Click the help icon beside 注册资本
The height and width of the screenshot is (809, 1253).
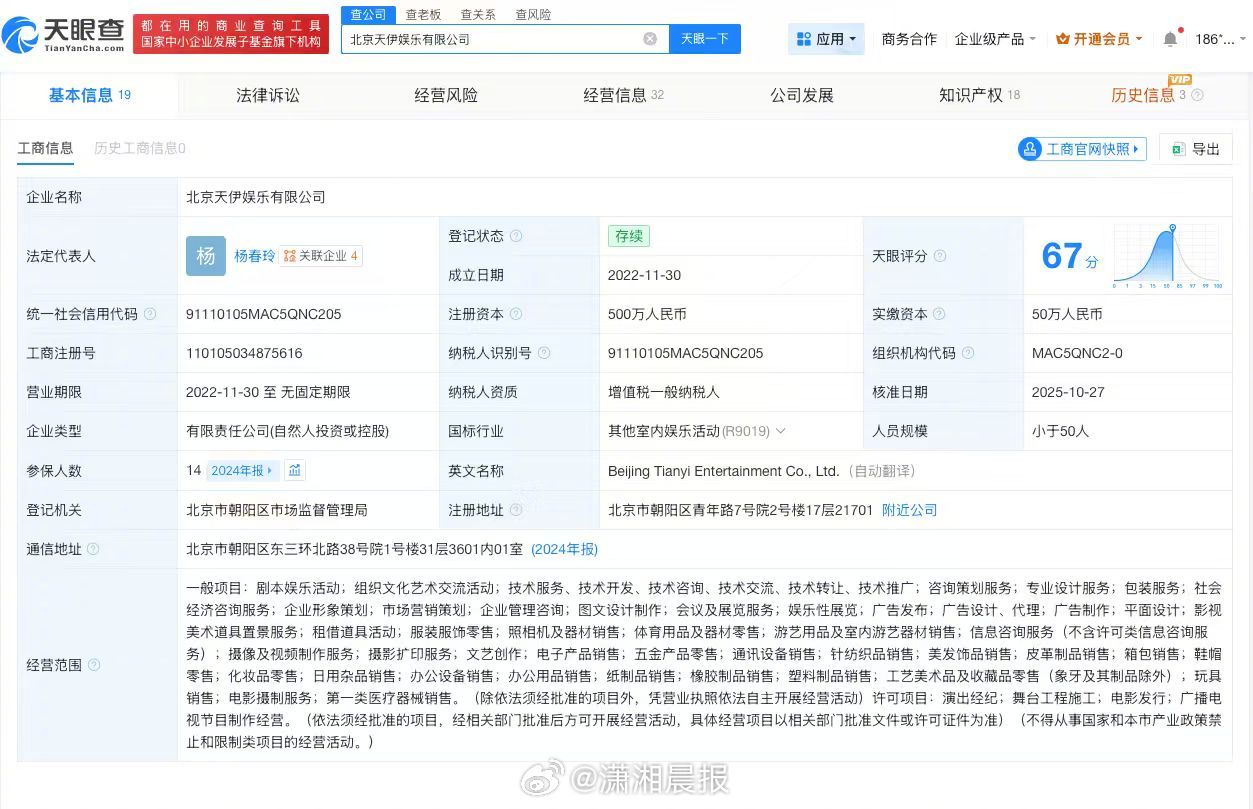pos(516,314)
